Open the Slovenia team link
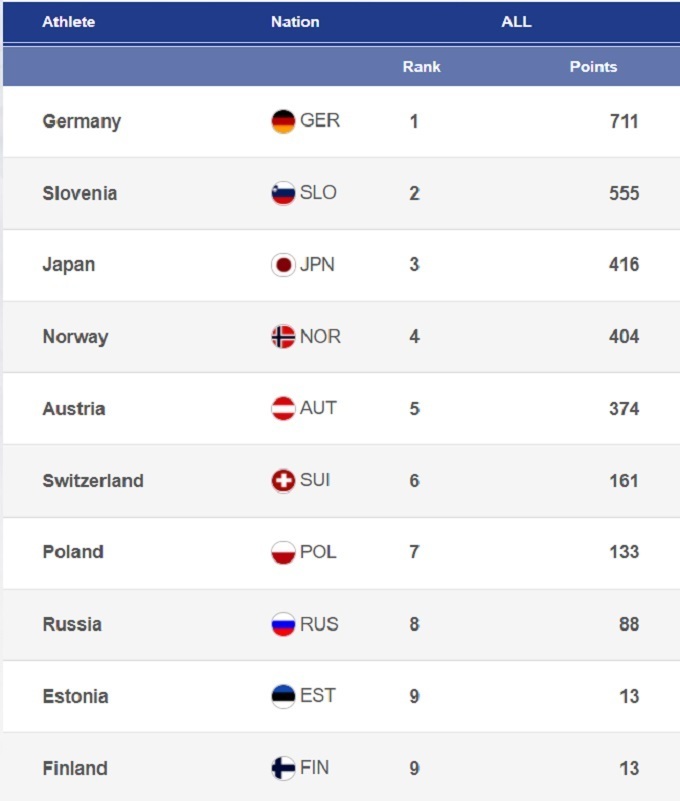Screen dimensions: 680x801 pyautogui.click(x=79, y=193)
